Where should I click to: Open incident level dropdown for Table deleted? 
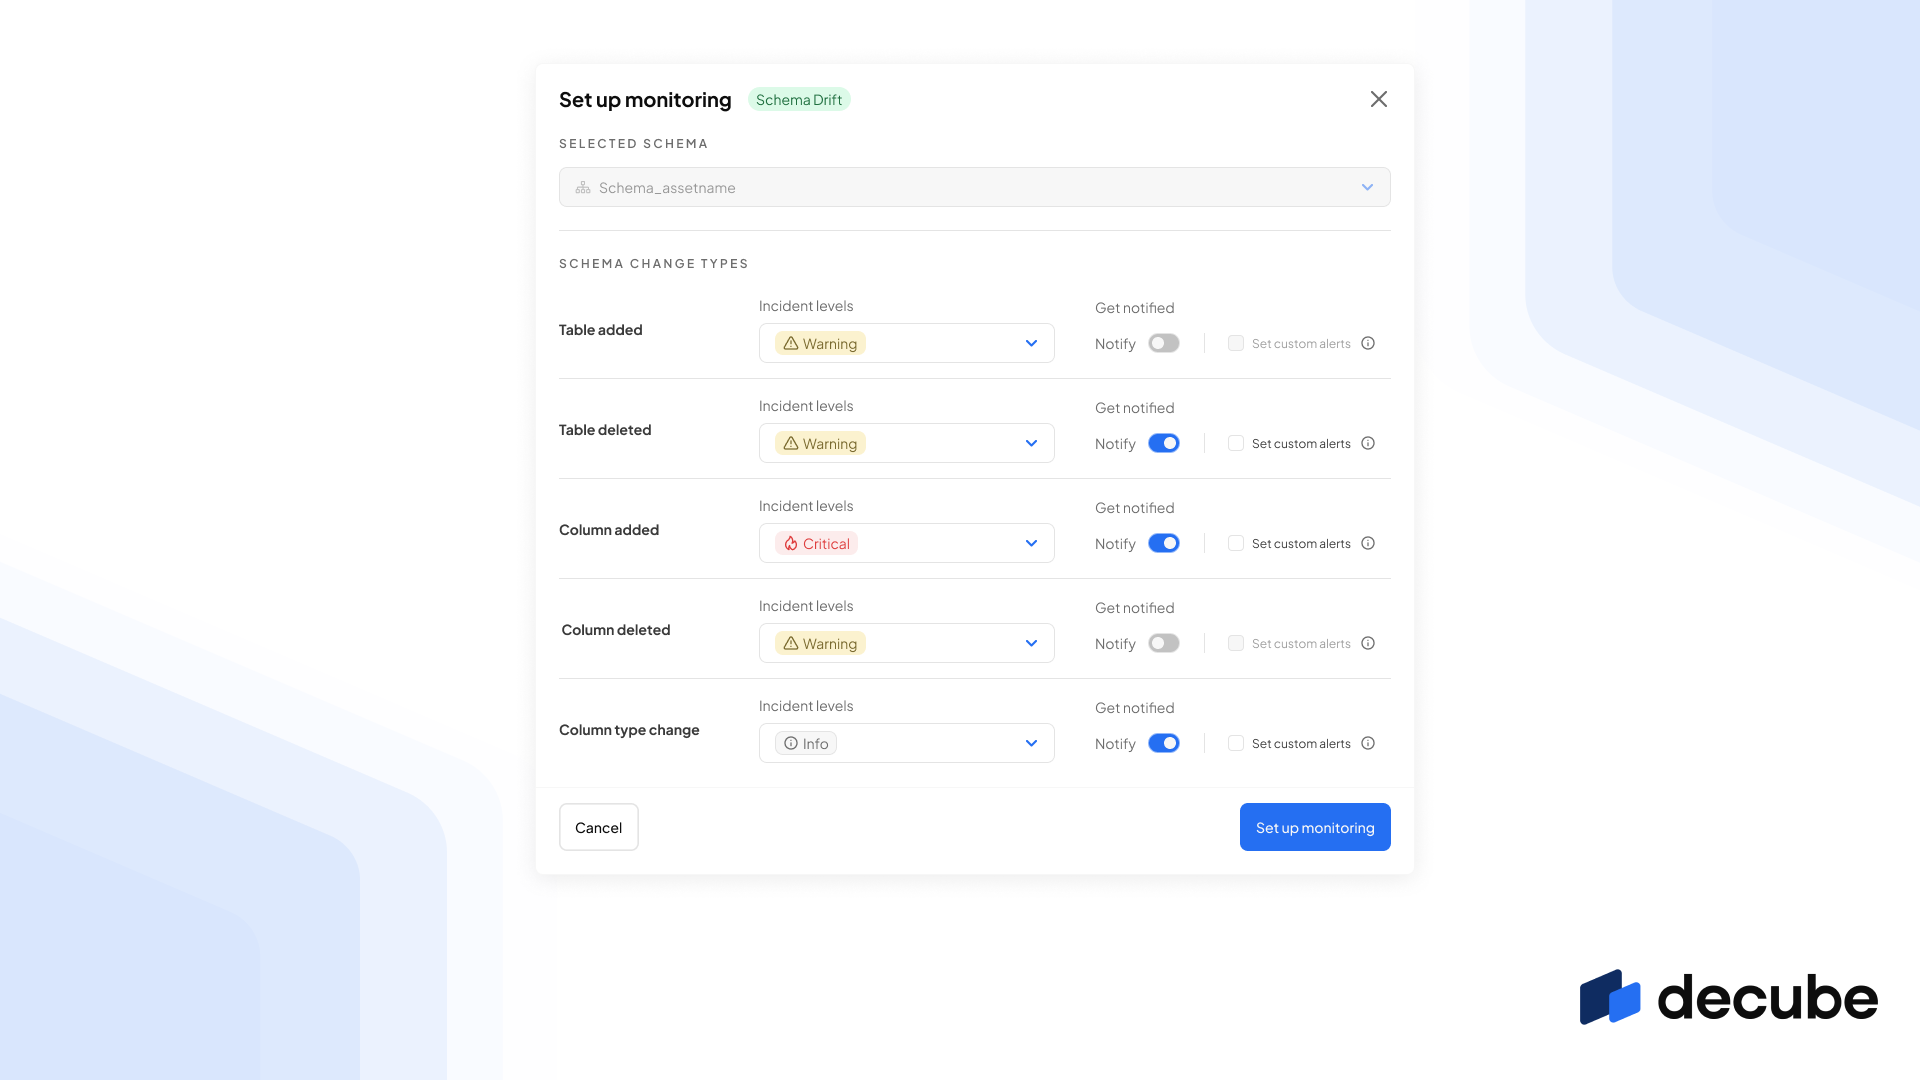[906, 443]
